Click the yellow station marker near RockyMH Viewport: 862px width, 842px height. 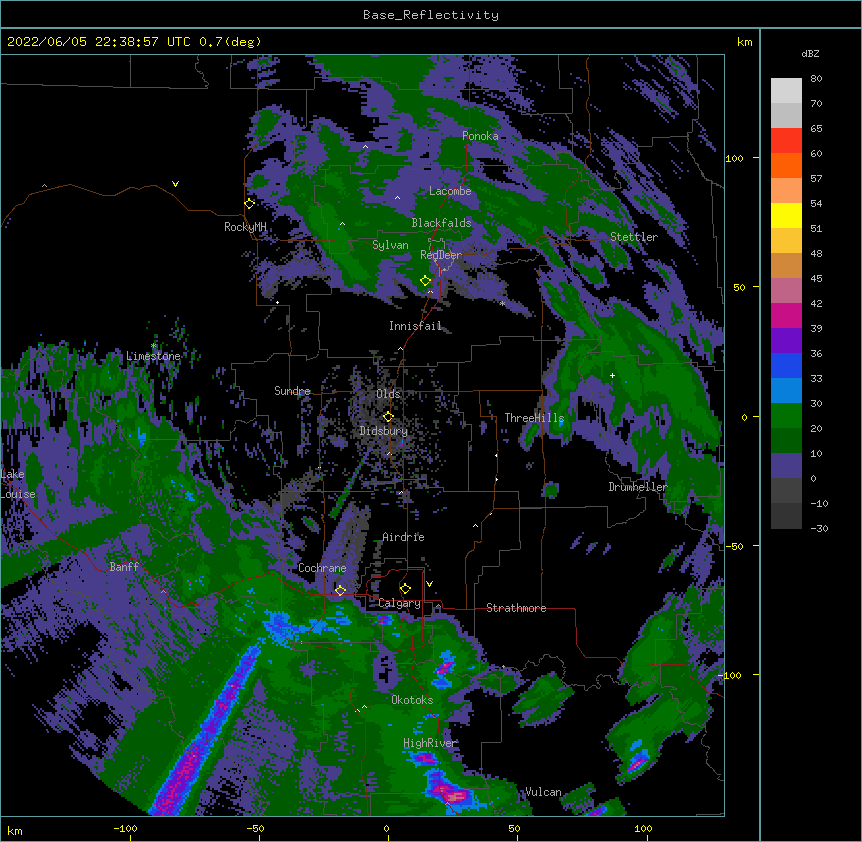pyautogui.click(x=250, y=204)
